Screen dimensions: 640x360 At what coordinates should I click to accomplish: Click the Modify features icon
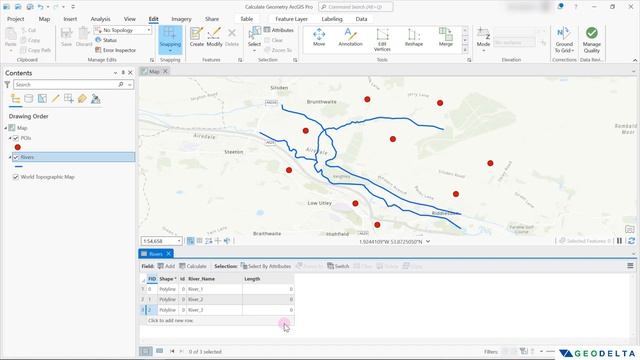click(x=214, y=36)
